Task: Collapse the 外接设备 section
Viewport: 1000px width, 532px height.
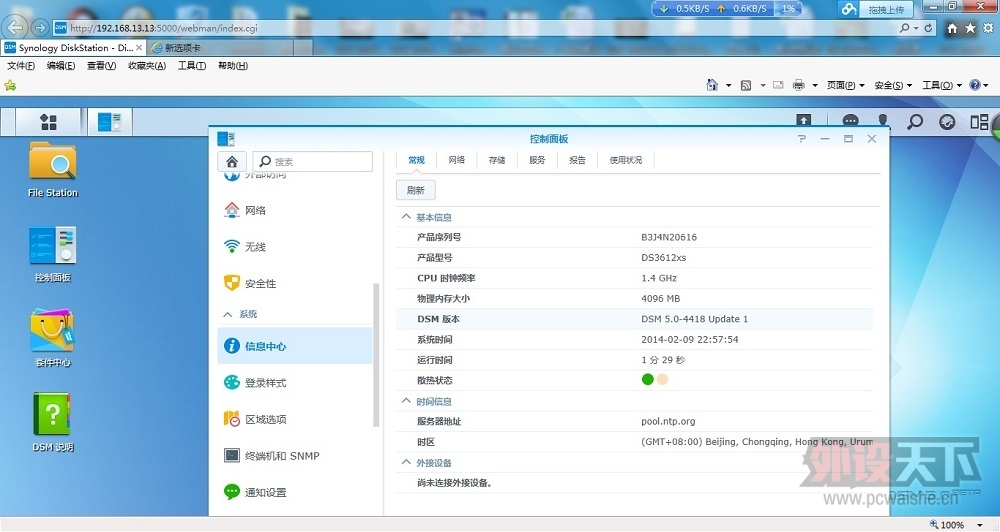Action: 406,462
